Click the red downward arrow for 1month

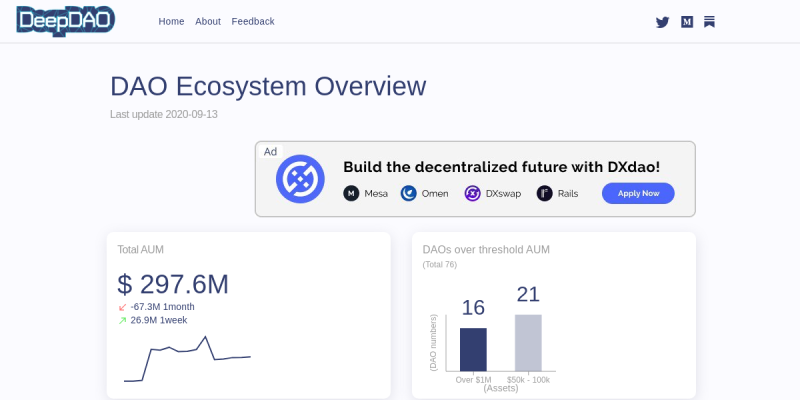(x=123, y=307)
